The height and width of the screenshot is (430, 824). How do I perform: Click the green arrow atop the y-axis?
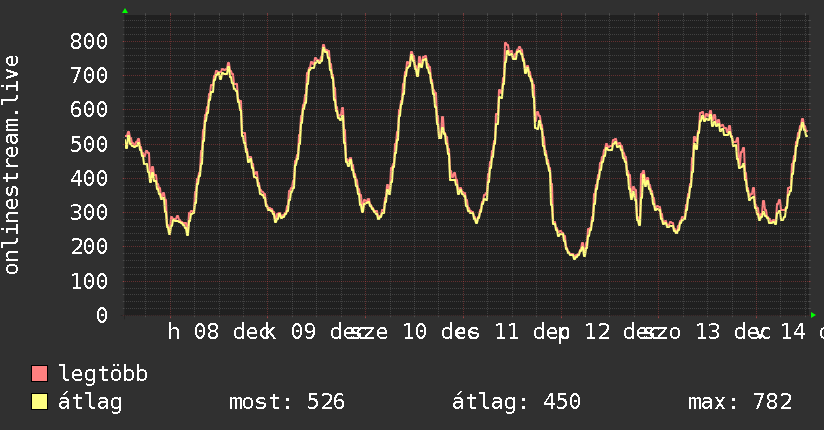pos(125,11)
